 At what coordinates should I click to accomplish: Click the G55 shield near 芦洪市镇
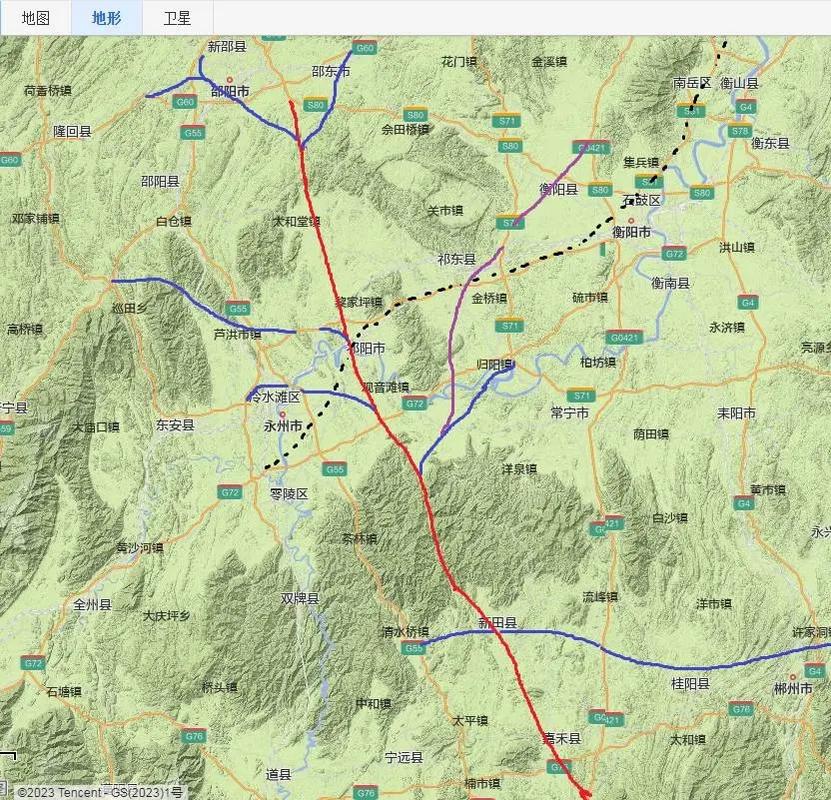238,308
